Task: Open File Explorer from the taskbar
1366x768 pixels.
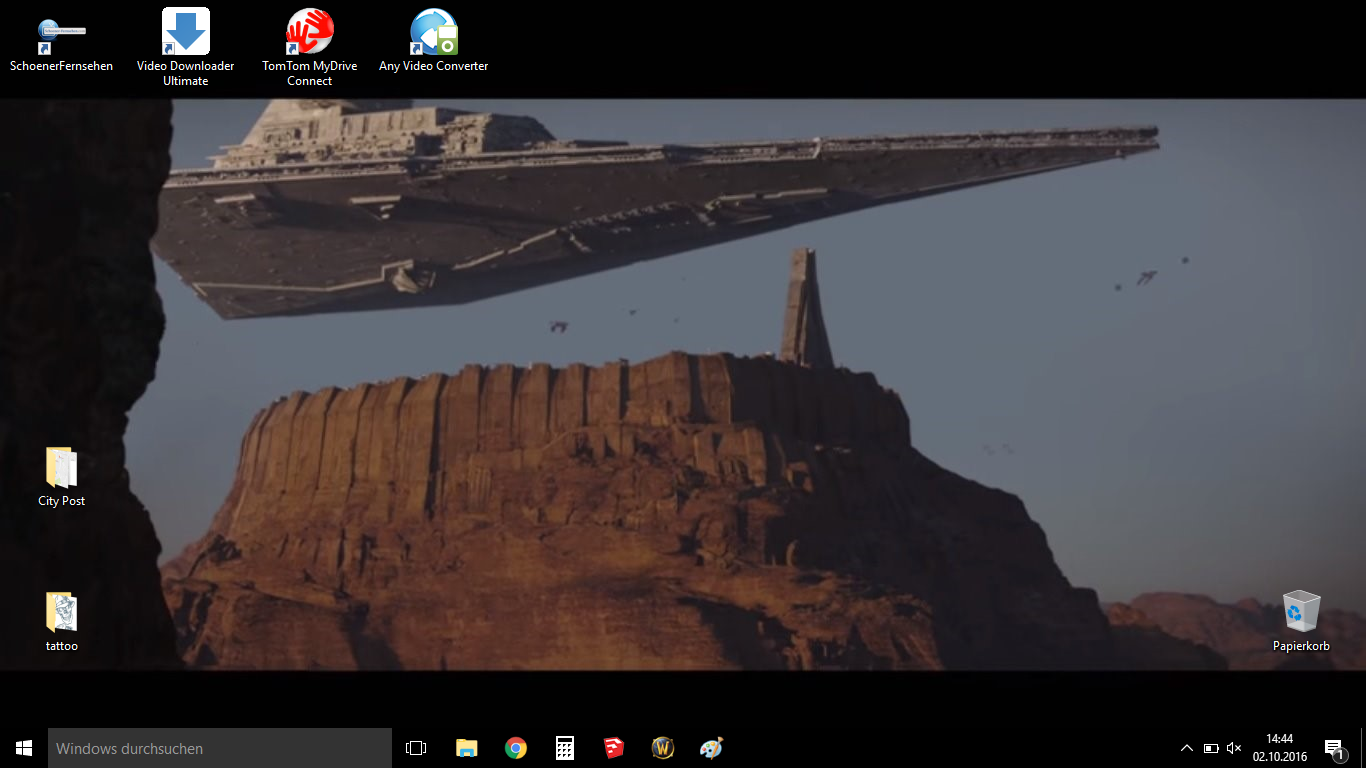Action: point(466,748)
